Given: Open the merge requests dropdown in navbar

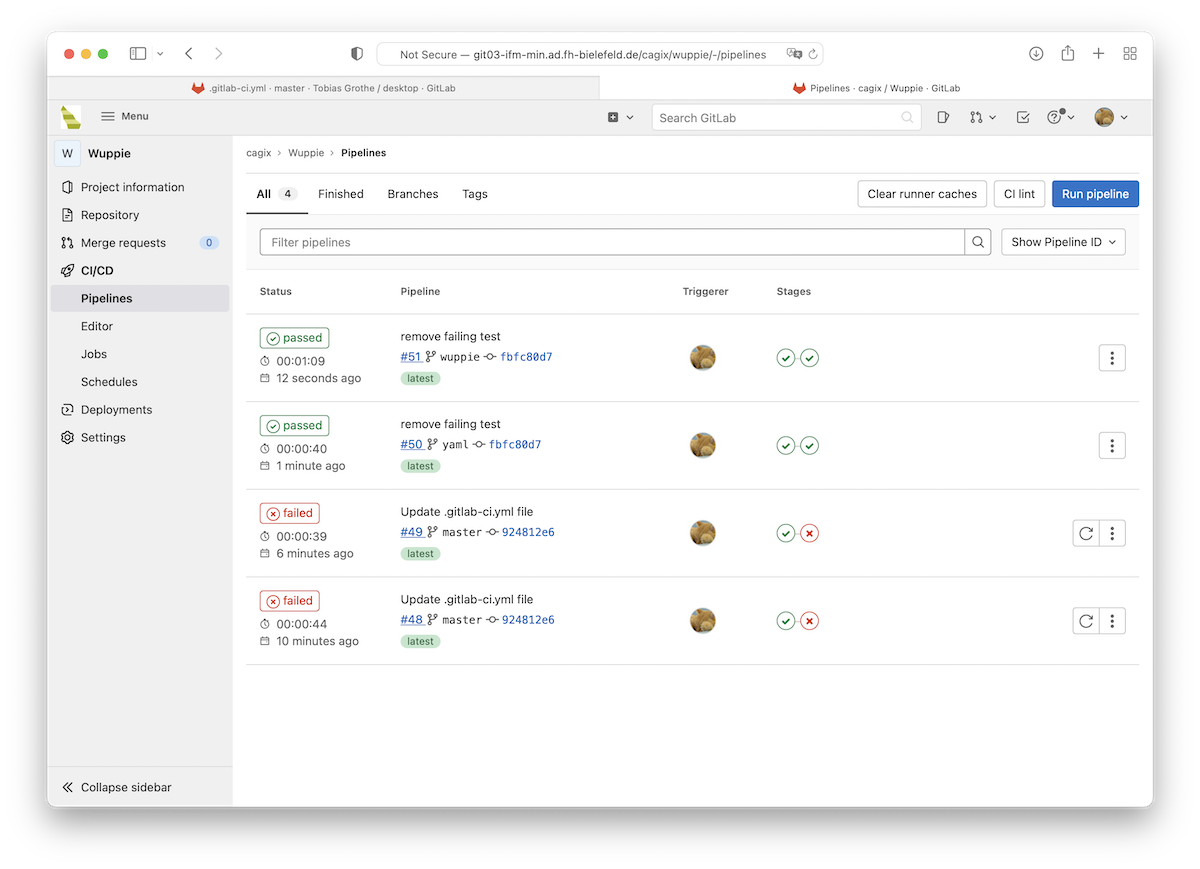Looking at the screenshot, I should 982,118.
